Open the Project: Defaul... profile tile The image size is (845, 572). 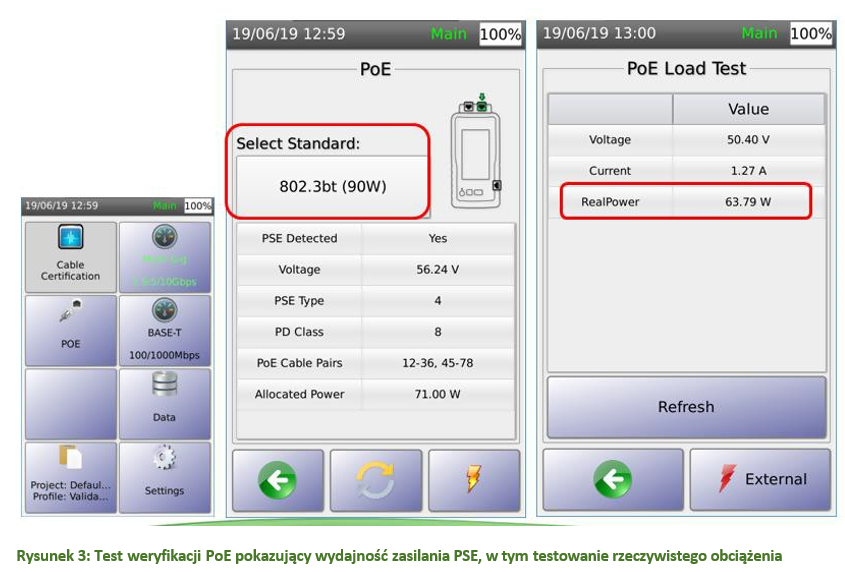click(x=71, y=477)
